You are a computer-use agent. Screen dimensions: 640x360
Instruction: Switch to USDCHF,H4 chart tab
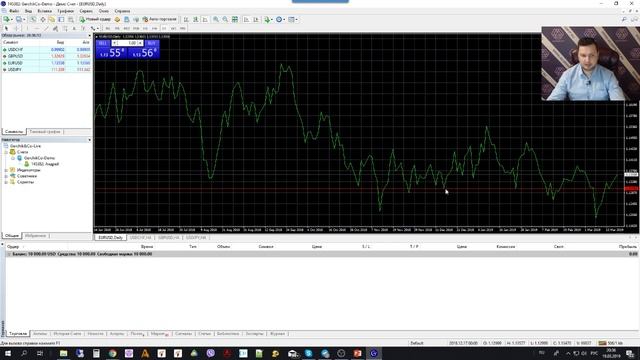pos(140,237)
